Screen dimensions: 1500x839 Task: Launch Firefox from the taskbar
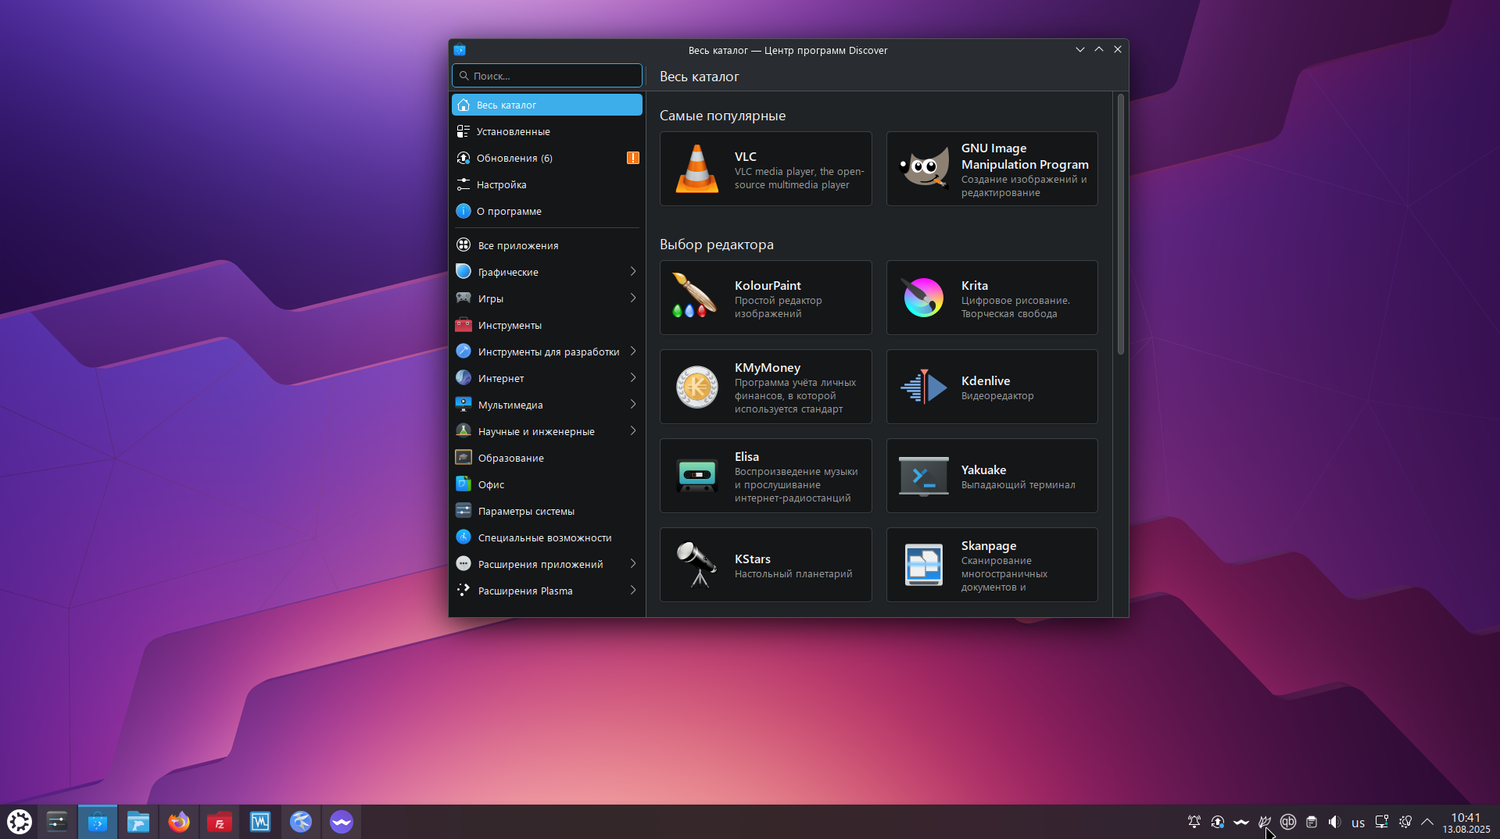pos(179,822)
